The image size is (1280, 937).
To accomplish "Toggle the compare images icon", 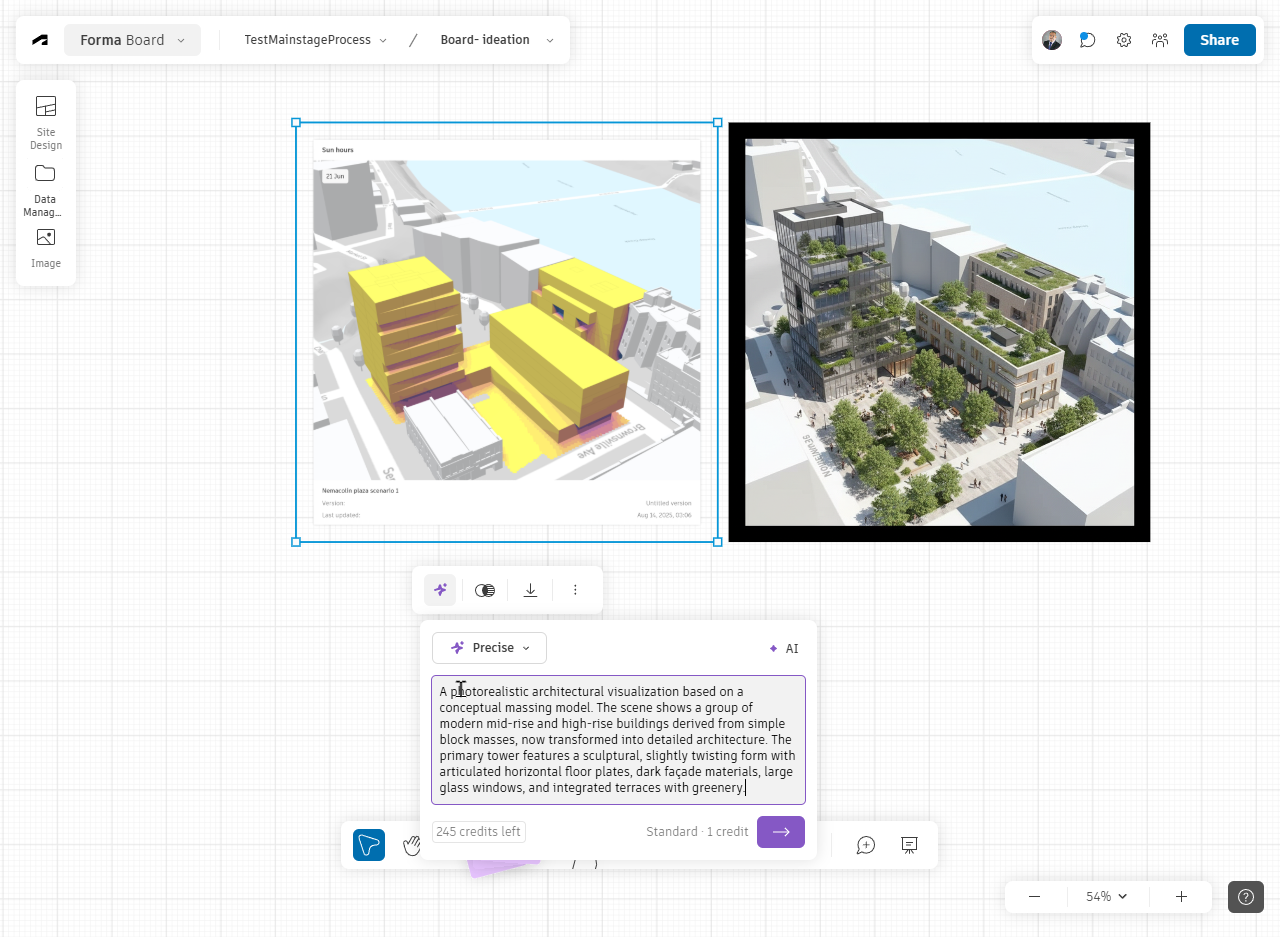I will click(x=485, y=590).
